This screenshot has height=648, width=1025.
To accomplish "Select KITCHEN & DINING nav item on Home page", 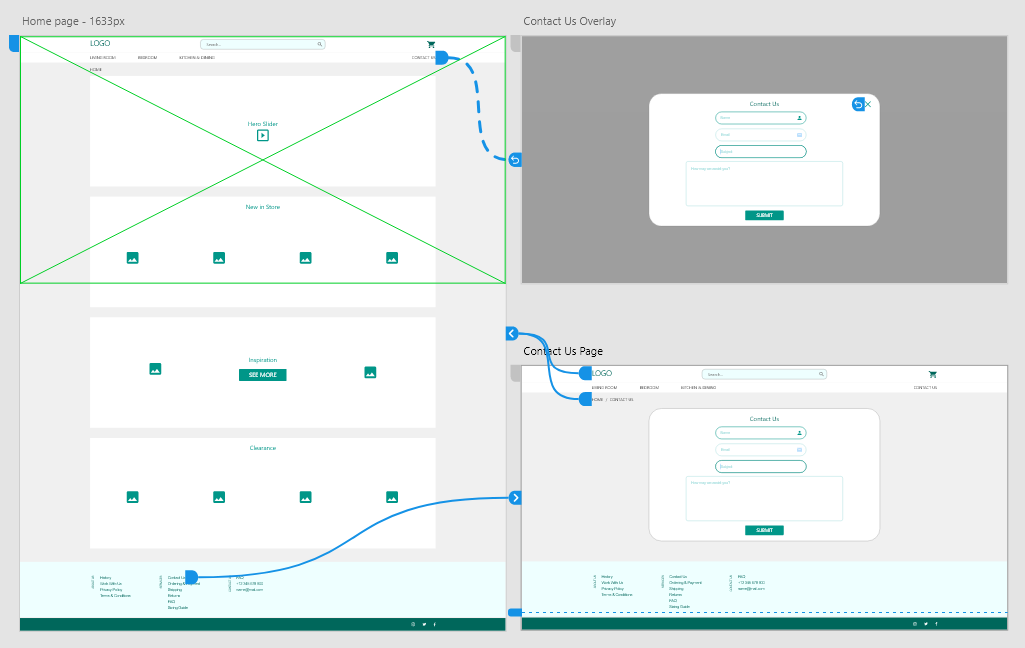I will click(x=197, y=58).
